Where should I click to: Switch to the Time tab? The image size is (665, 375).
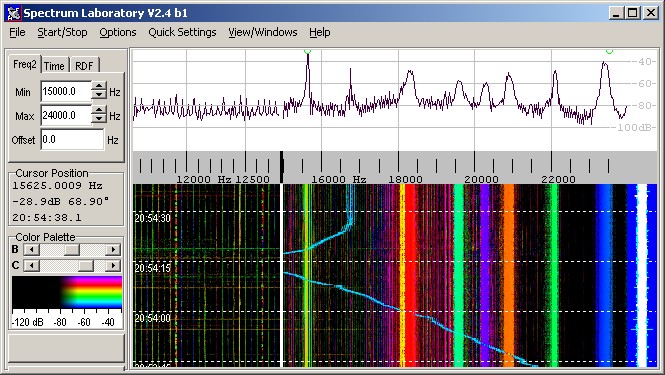click(54, 66)
